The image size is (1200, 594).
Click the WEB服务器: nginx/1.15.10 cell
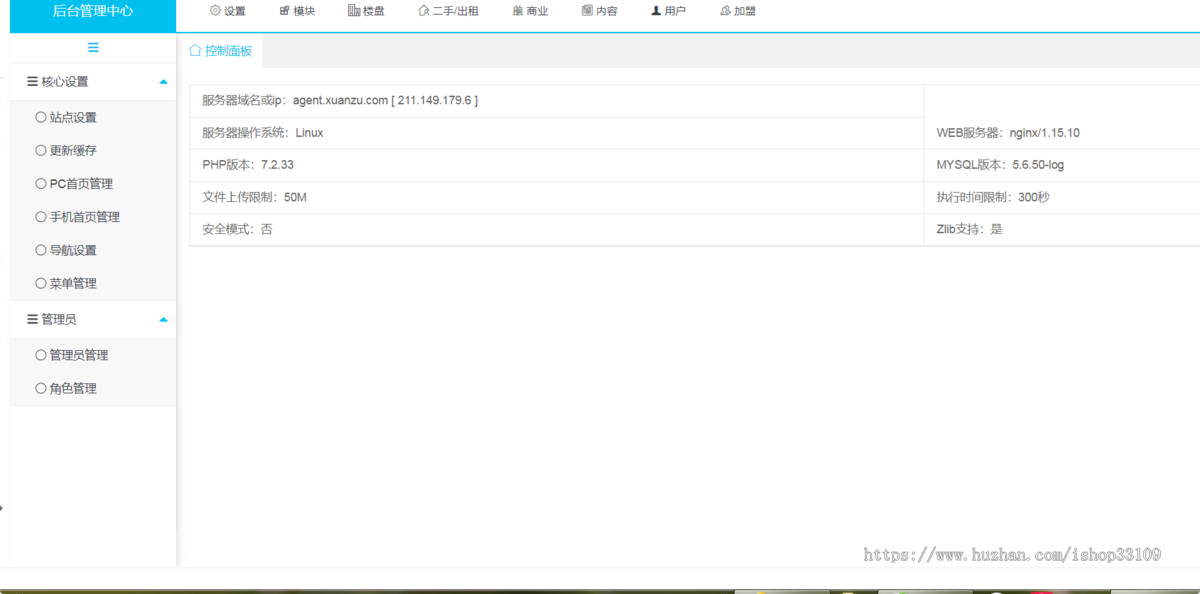[x=1062, y=133]
